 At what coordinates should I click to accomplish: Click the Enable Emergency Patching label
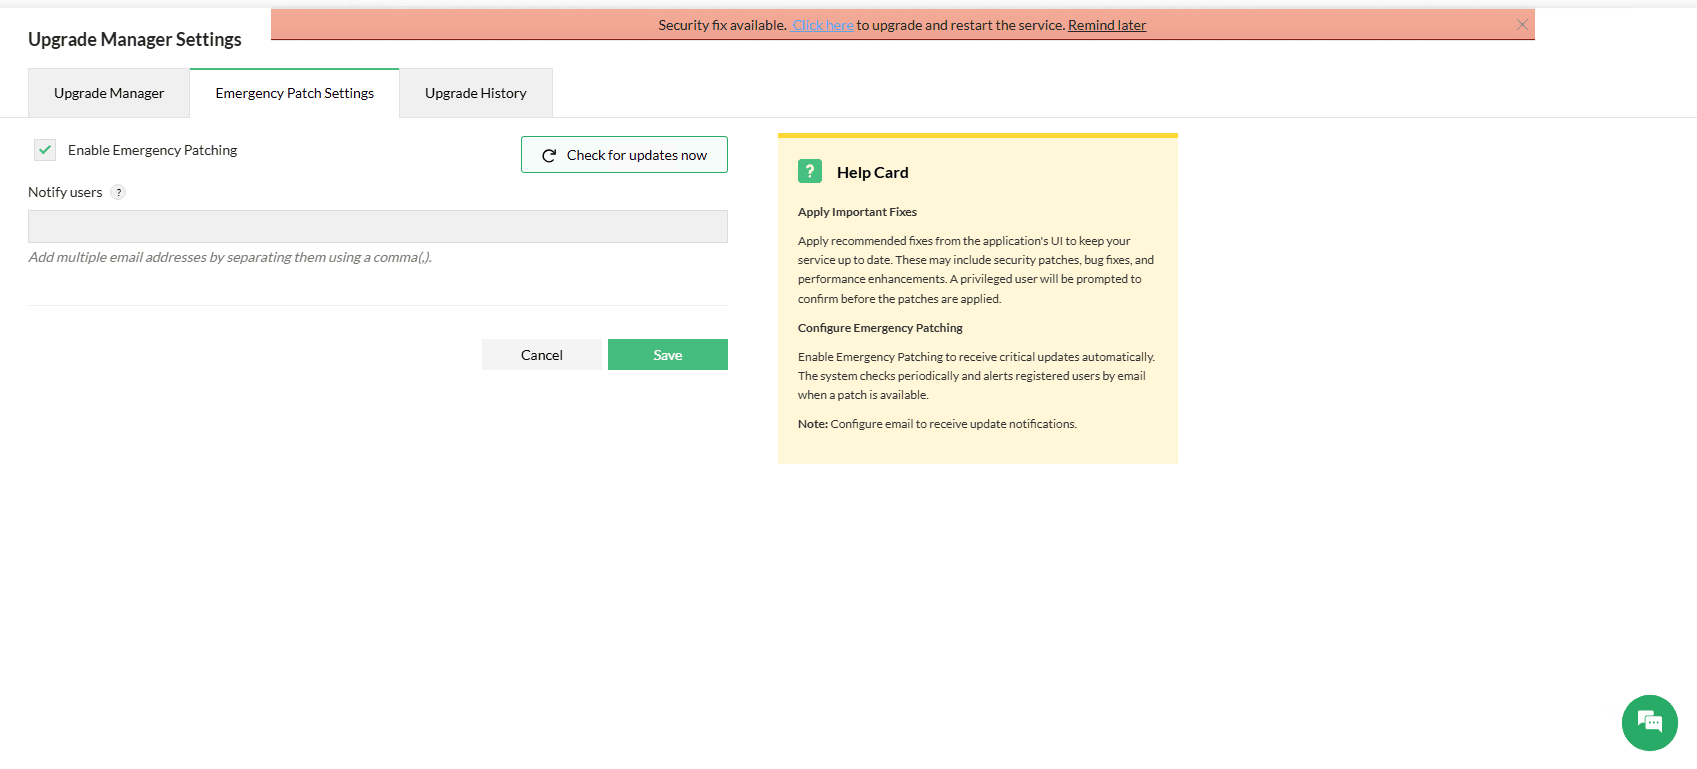tap(153, 150)
